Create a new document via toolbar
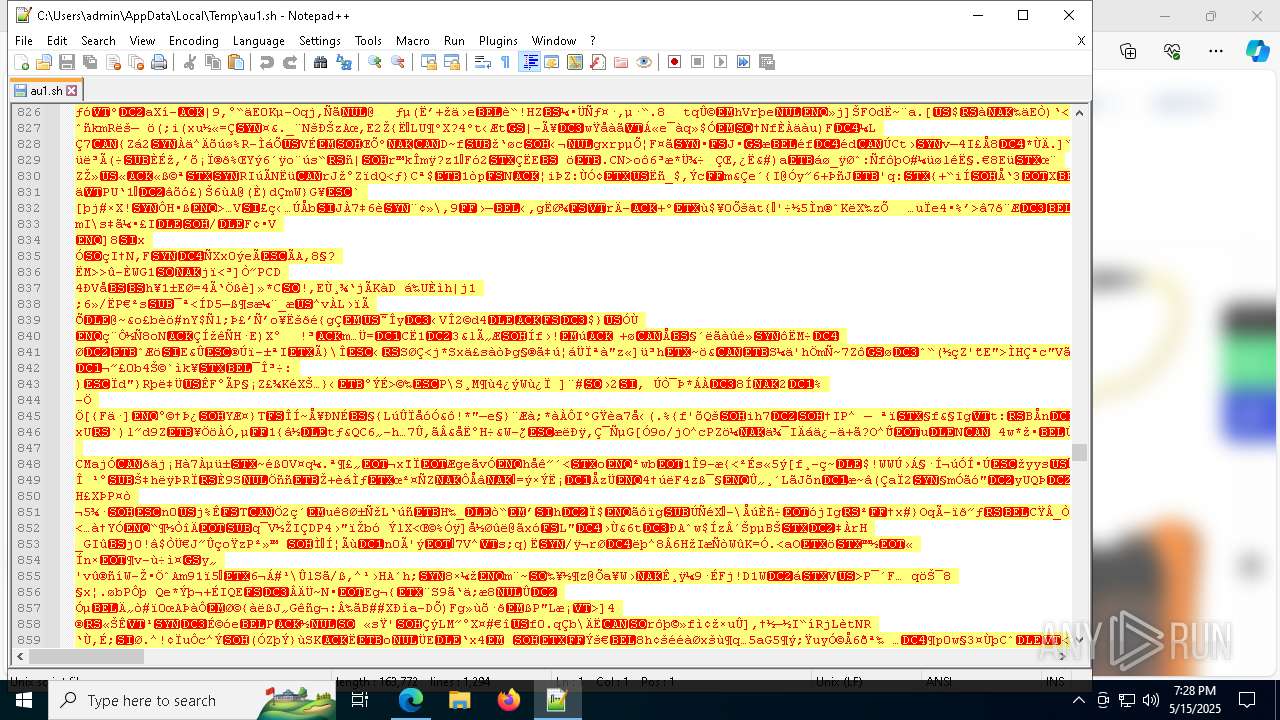Viewport: 1280px width, 720px height. click(22, 62)
